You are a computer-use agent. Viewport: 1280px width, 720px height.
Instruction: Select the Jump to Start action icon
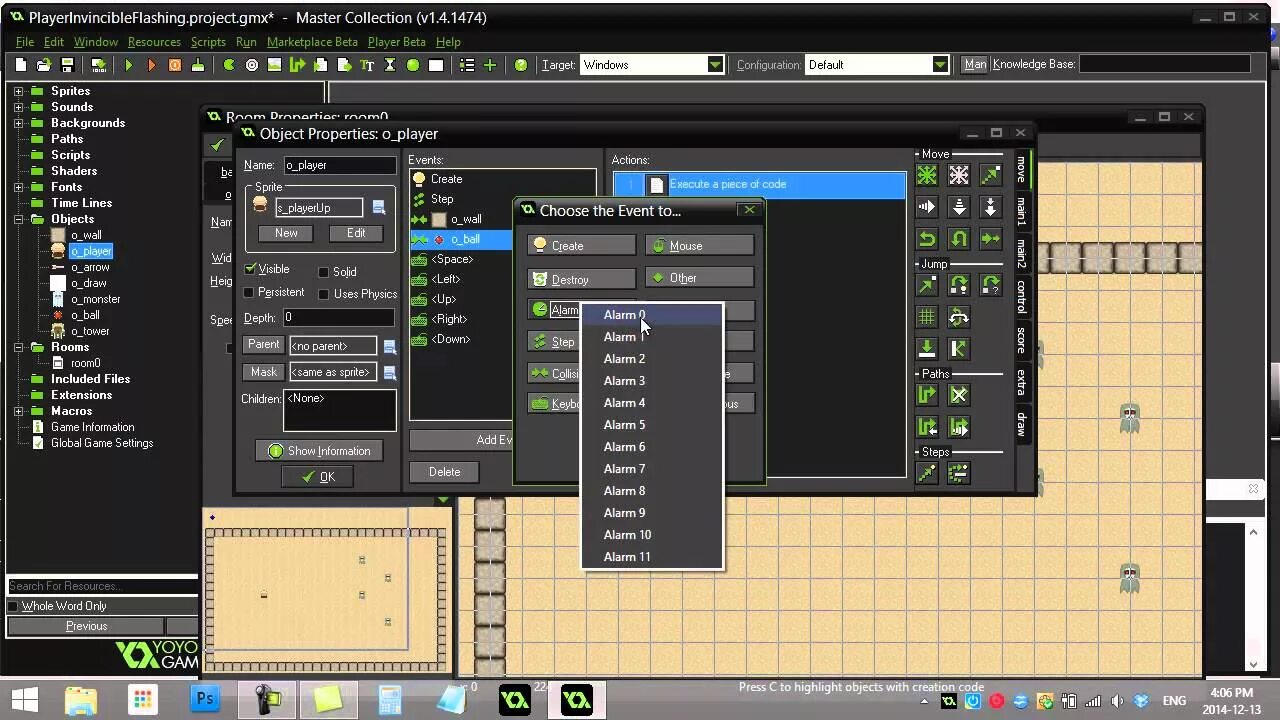(x=959, y=285)
